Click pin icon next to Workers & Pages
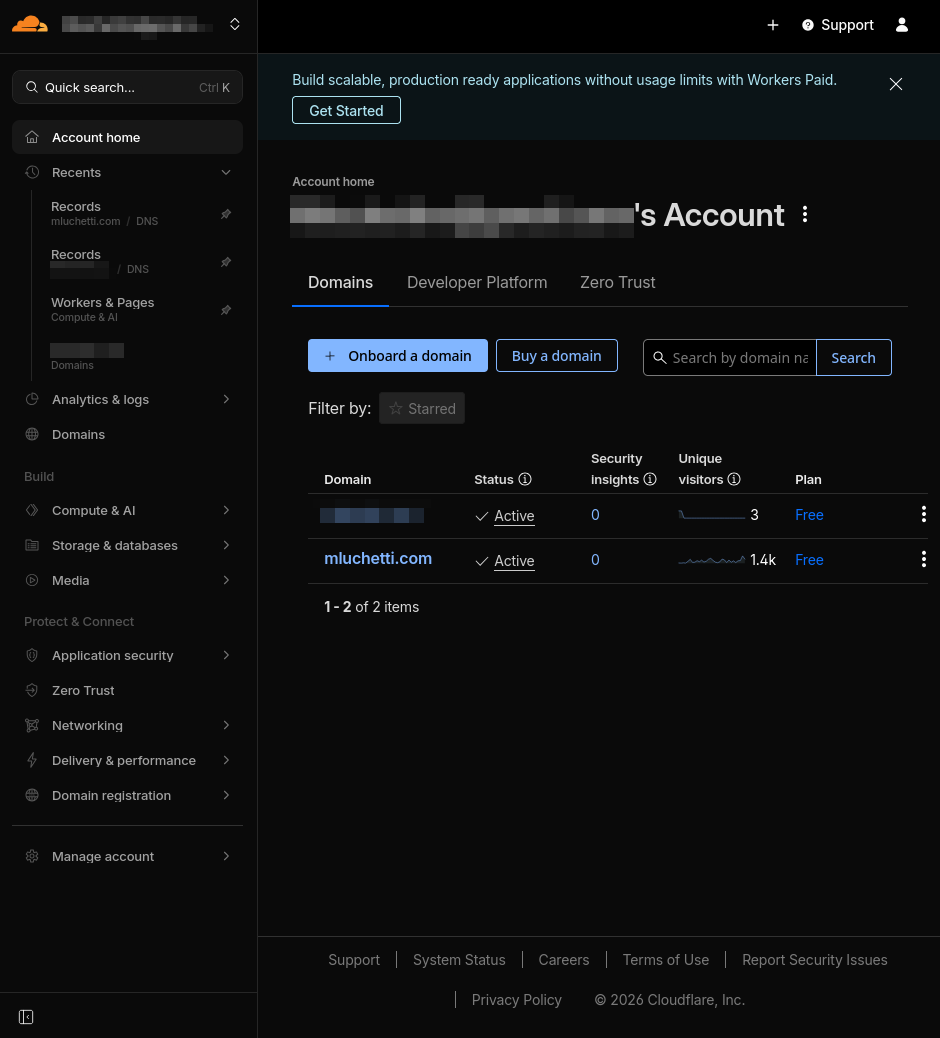 [x=226, y=310]
